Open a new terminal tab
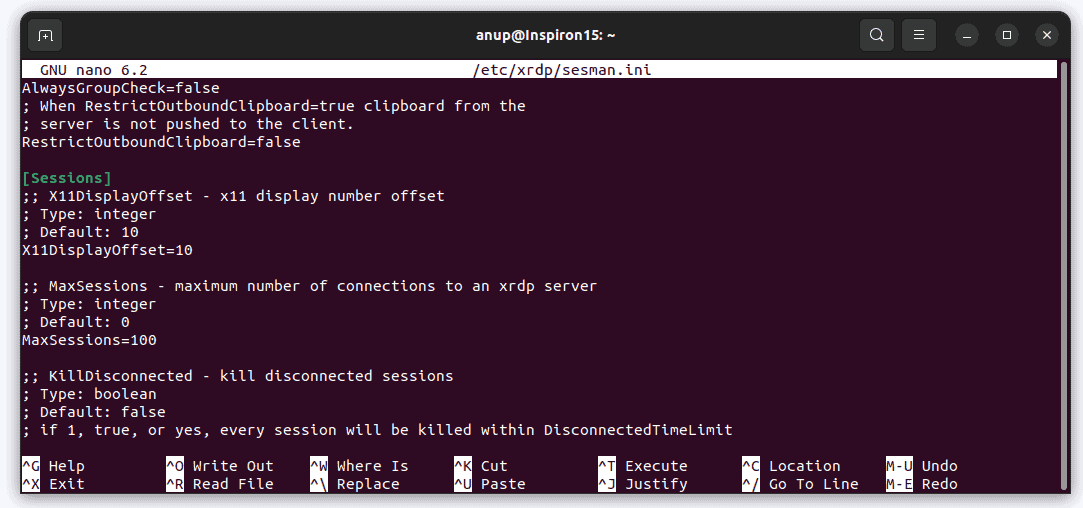This screenshot has width=1083, height=508. (45, 35)
